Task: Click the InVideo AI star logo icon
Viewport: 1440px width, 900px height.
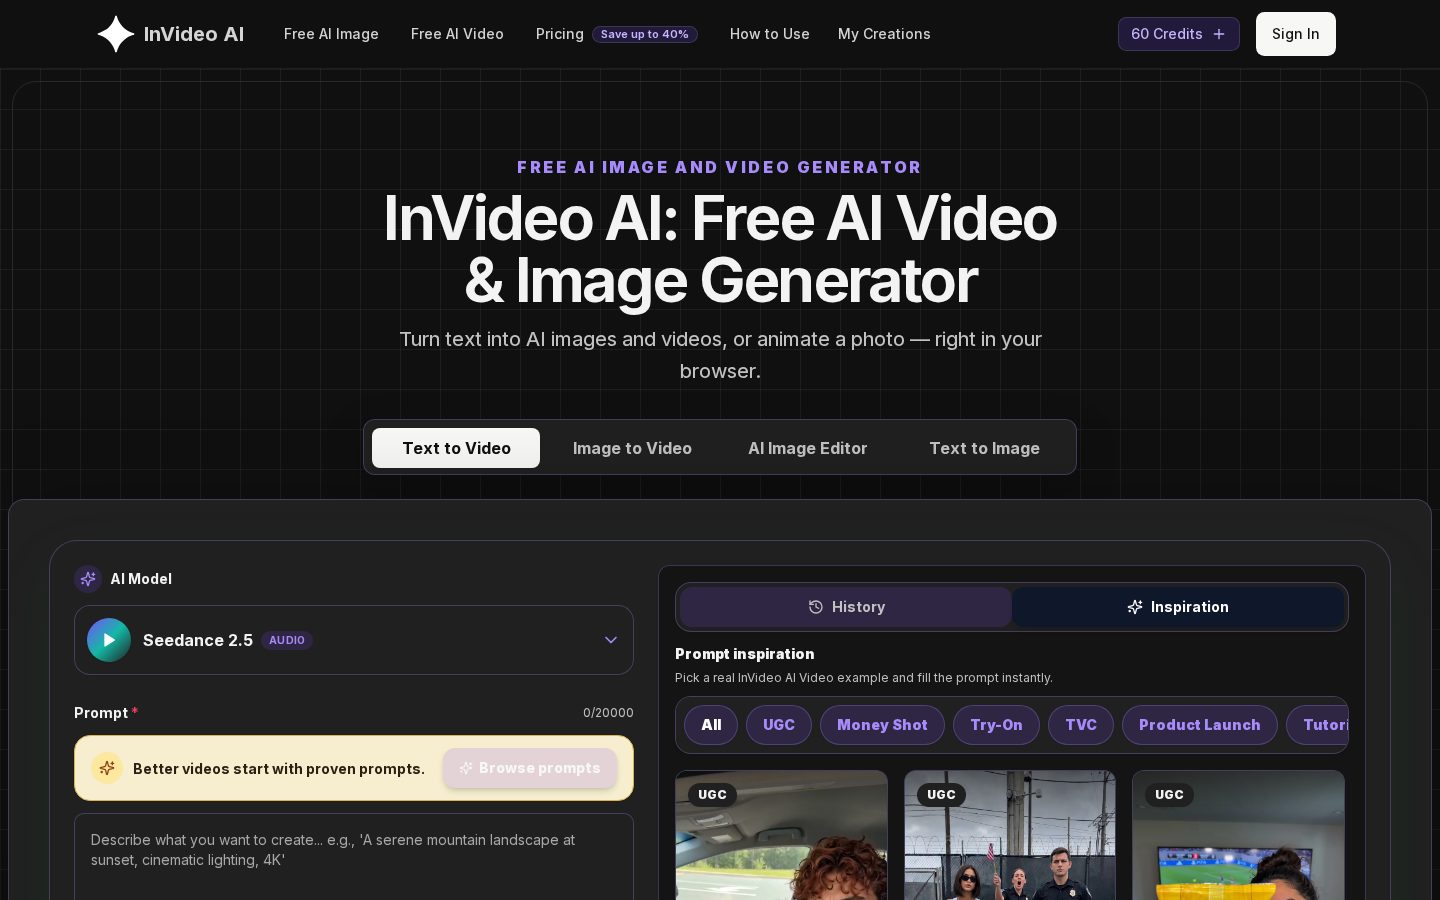Action: (116, 34)
